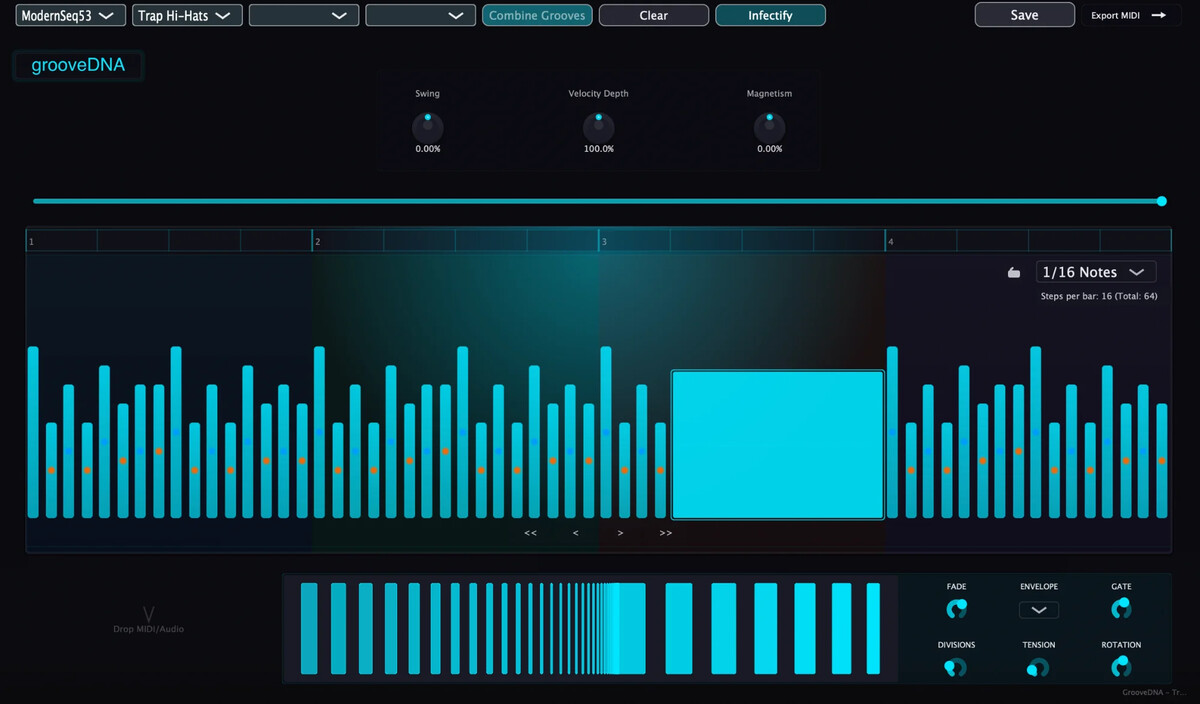
Task: Adjust the Gate knob
Action: [1120, 609]
